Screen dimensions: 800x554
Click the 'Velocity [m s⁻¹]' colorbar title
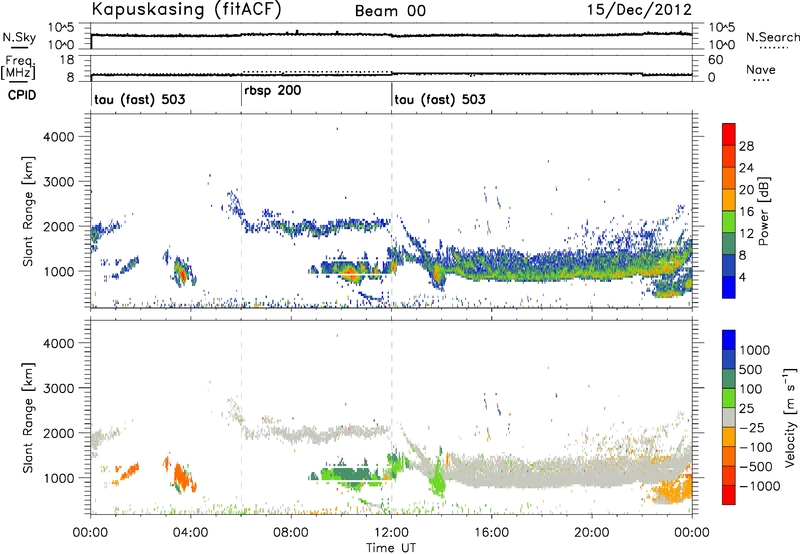(790, 417)
